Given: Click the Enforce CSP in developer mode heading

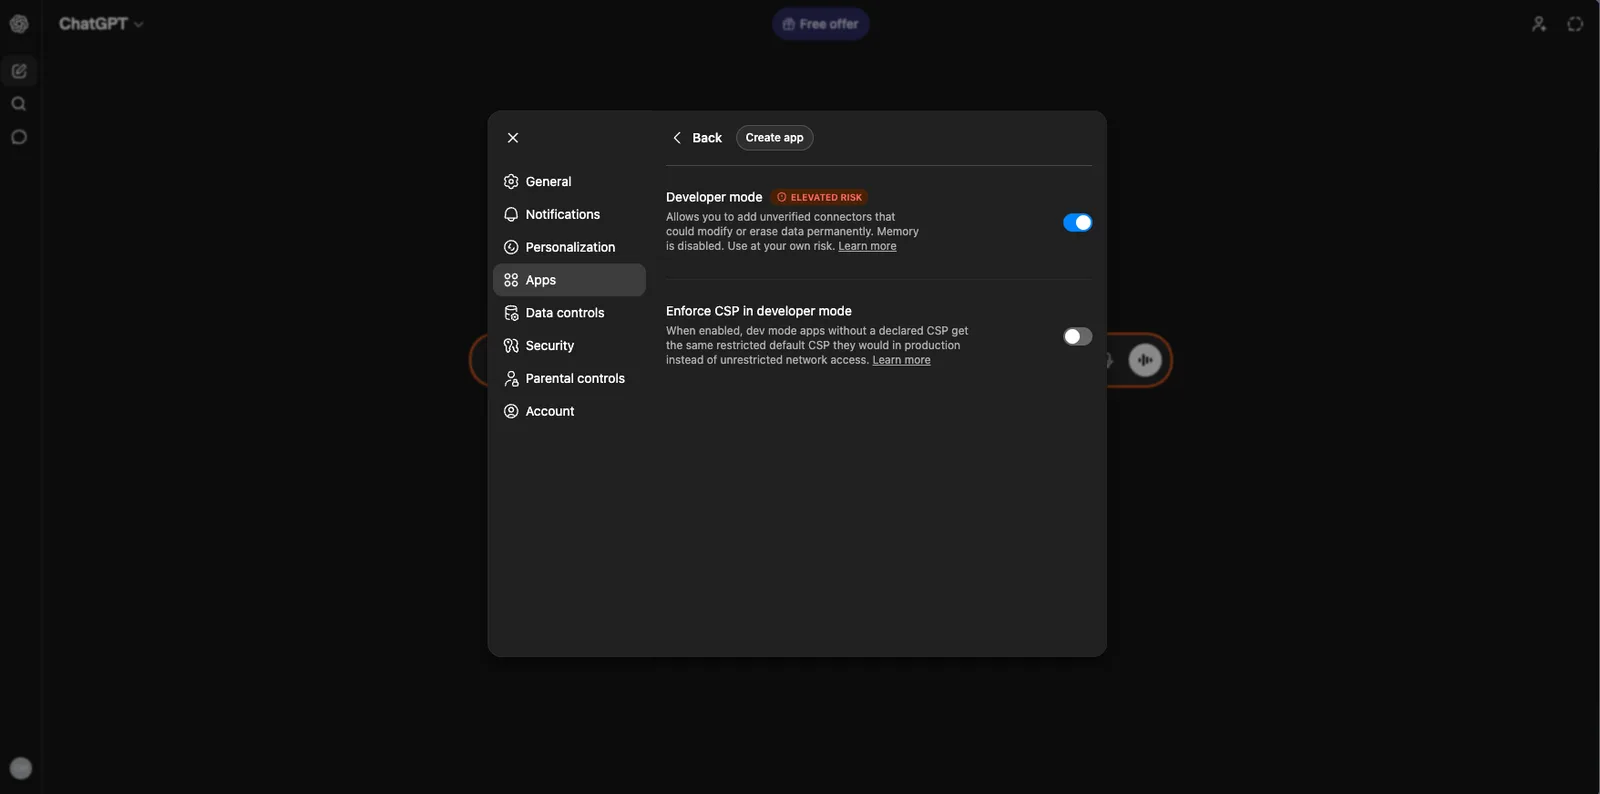Looking at the screenshot, I should click(x=759, y=312).
